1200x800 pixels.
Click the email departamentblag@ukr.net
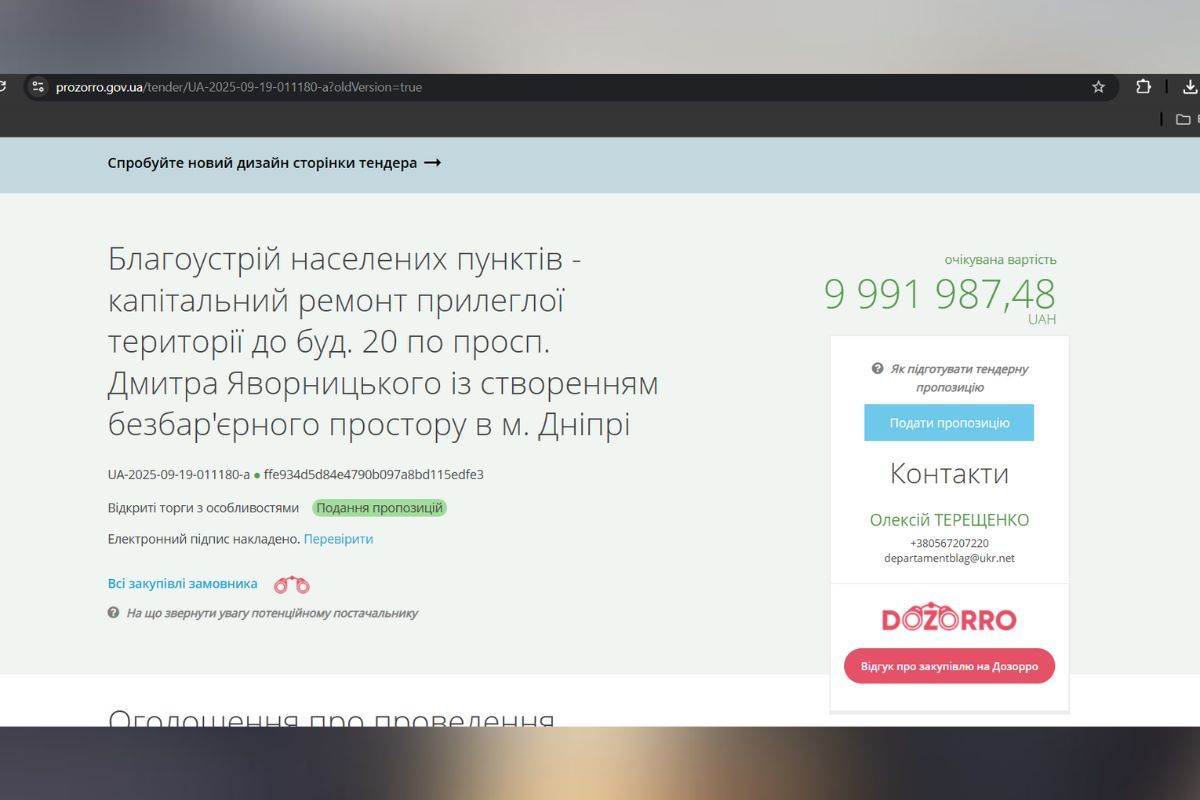point(949,558)
